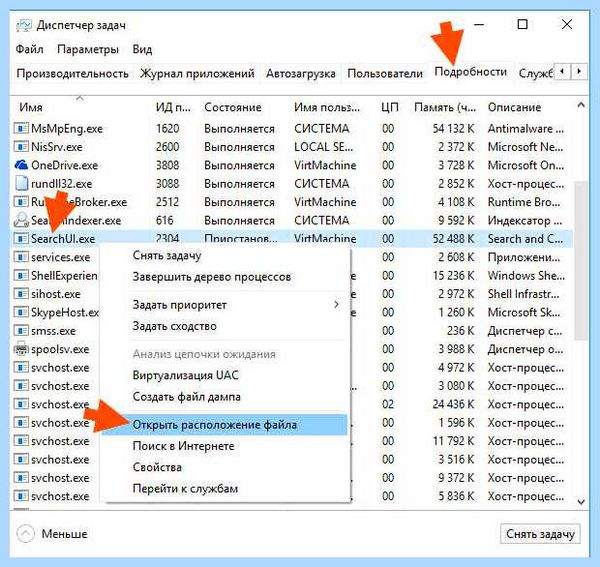Click the LOCAL SE... user name cell

click(323, 147)
